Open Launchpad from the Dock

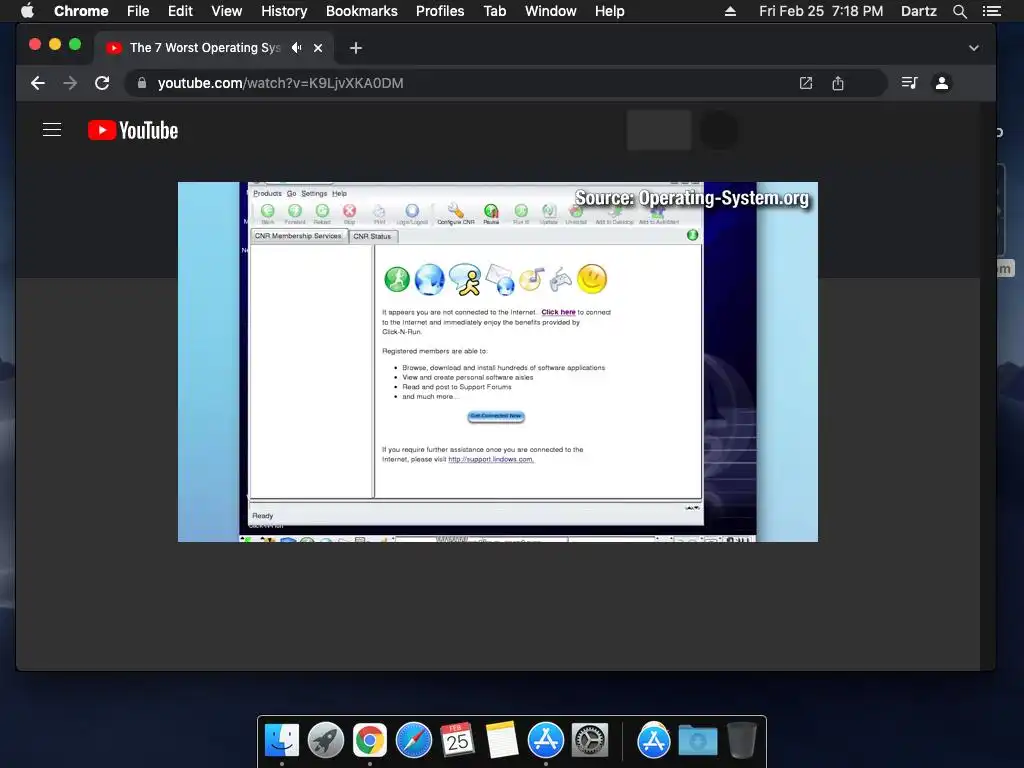click(326, 740)
